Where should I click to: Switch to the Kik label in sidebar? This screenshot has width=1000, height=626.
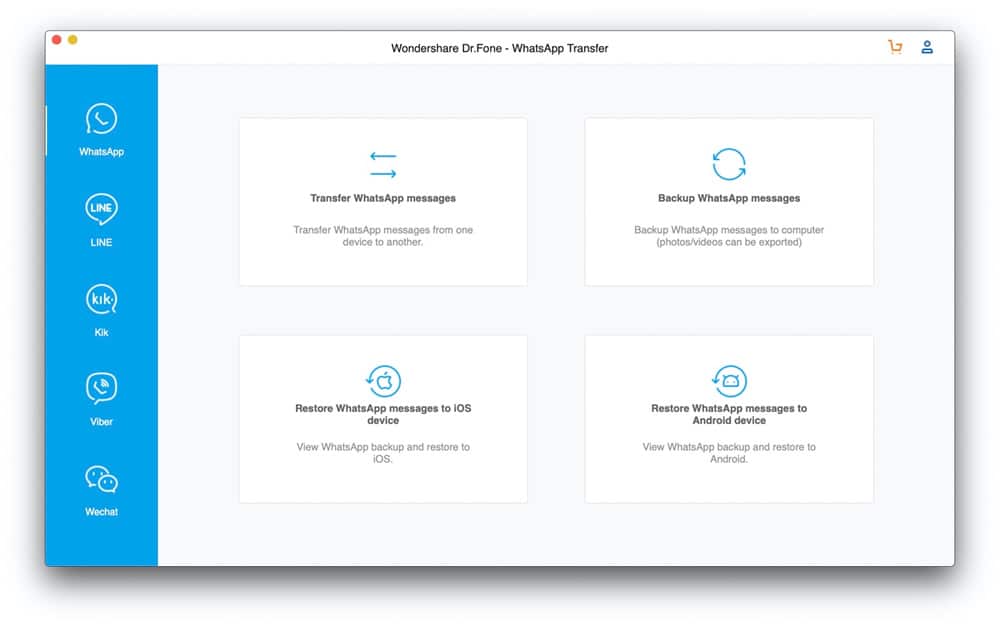coord(101,332)
